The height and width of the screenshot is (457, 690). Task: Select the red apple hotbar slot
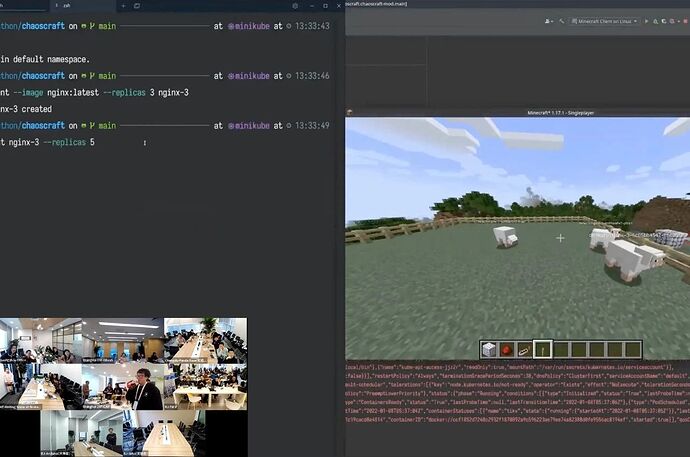pyautogui.click(x=506, y=349)
